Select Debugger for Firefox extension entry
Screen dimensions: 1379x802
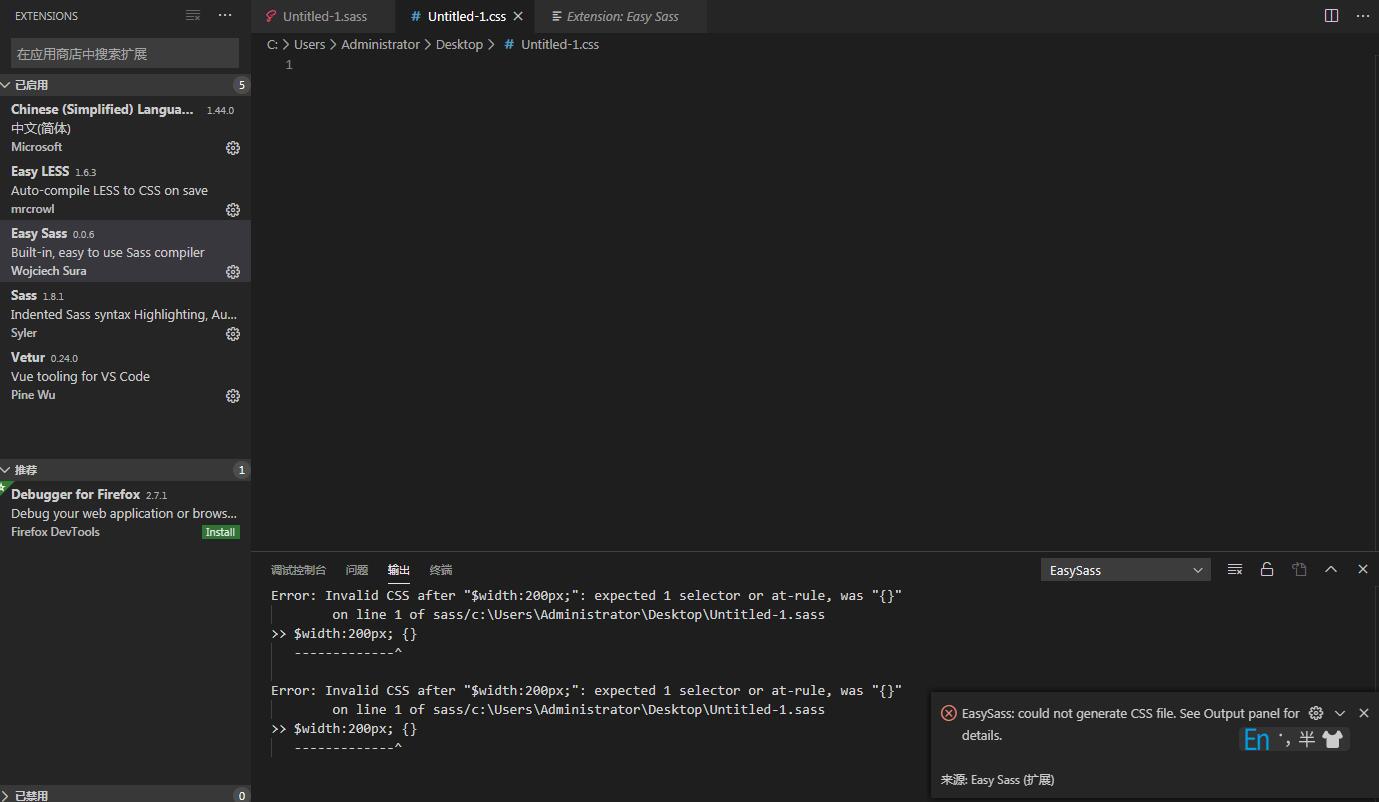(125, 513)
